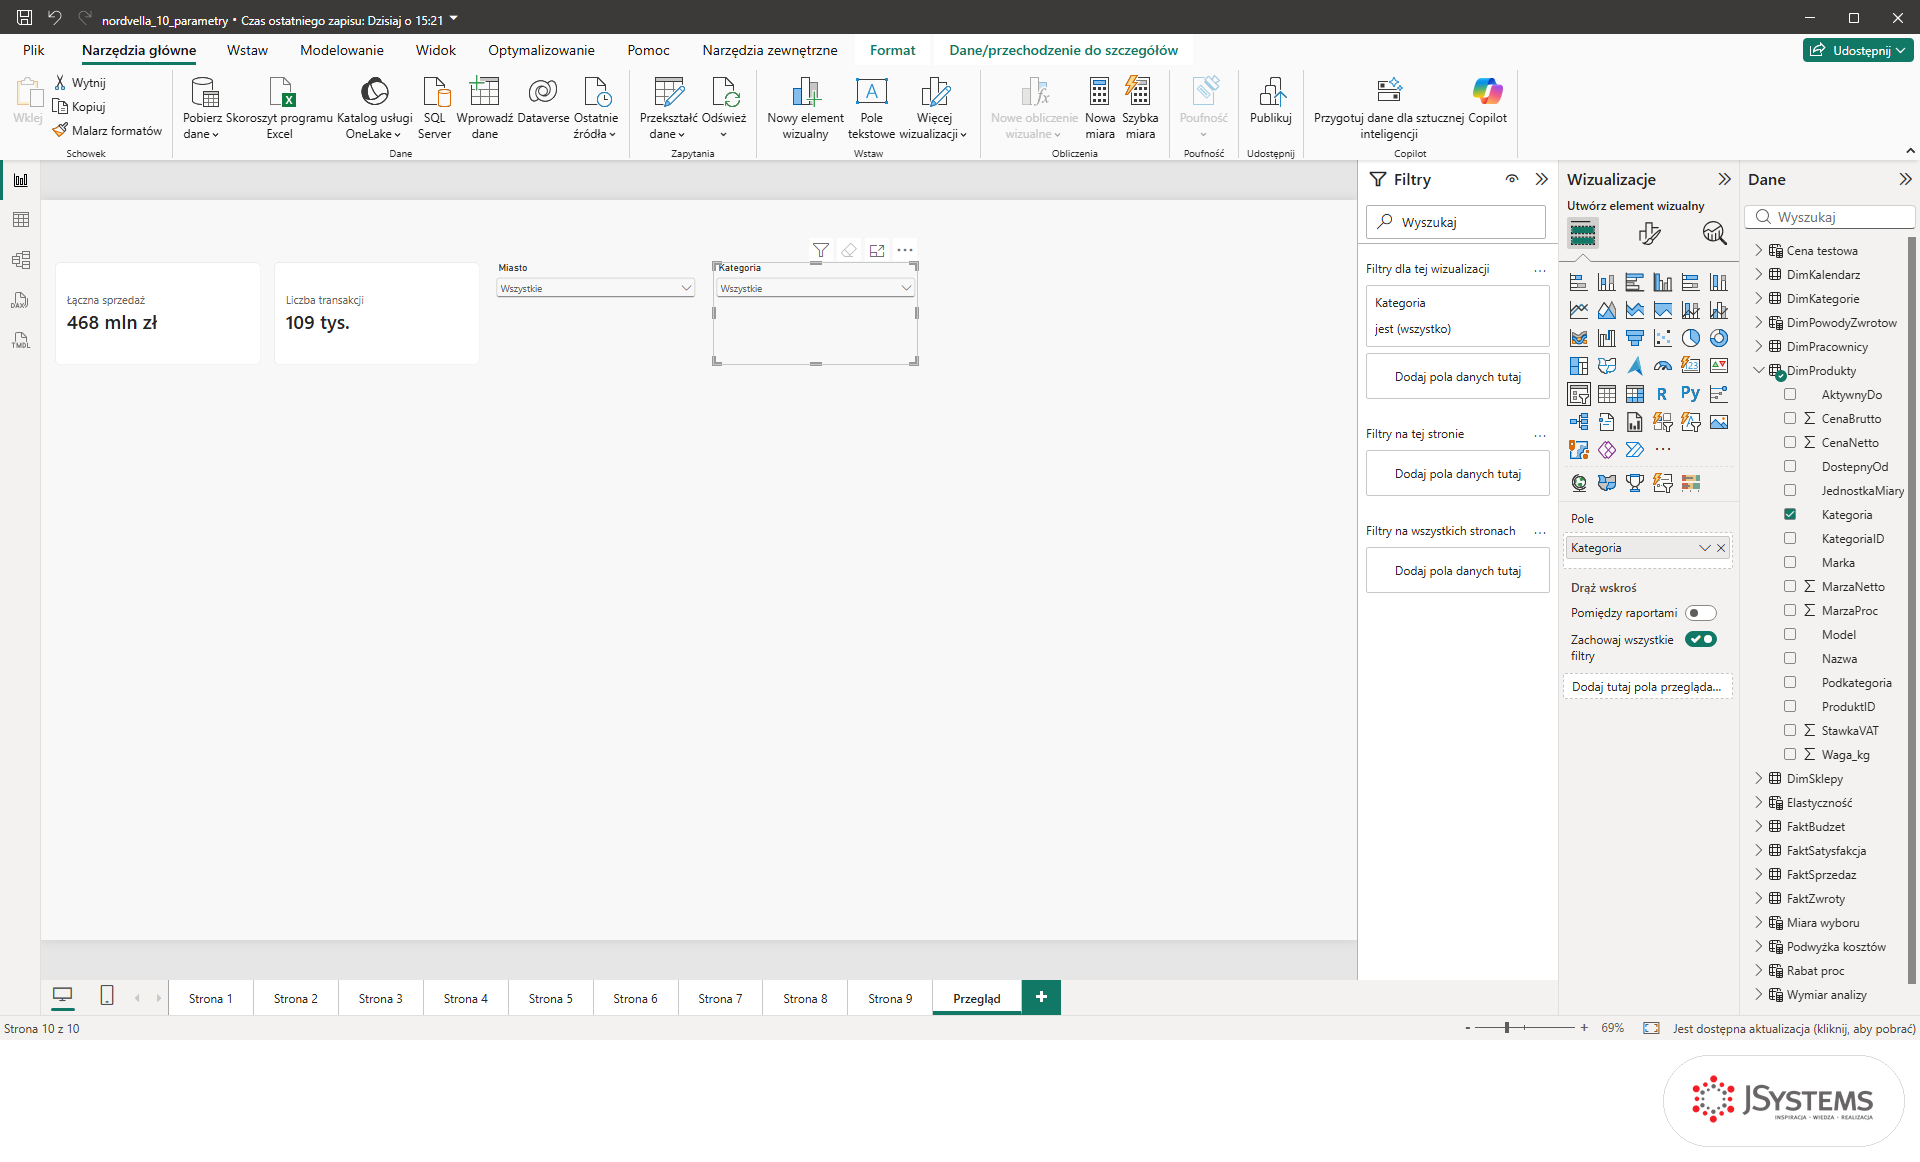Image resolution: width=1920 pixels, height=1162 pixels.
Task: Click Wytnij cut button
Action: click(80, 83)
